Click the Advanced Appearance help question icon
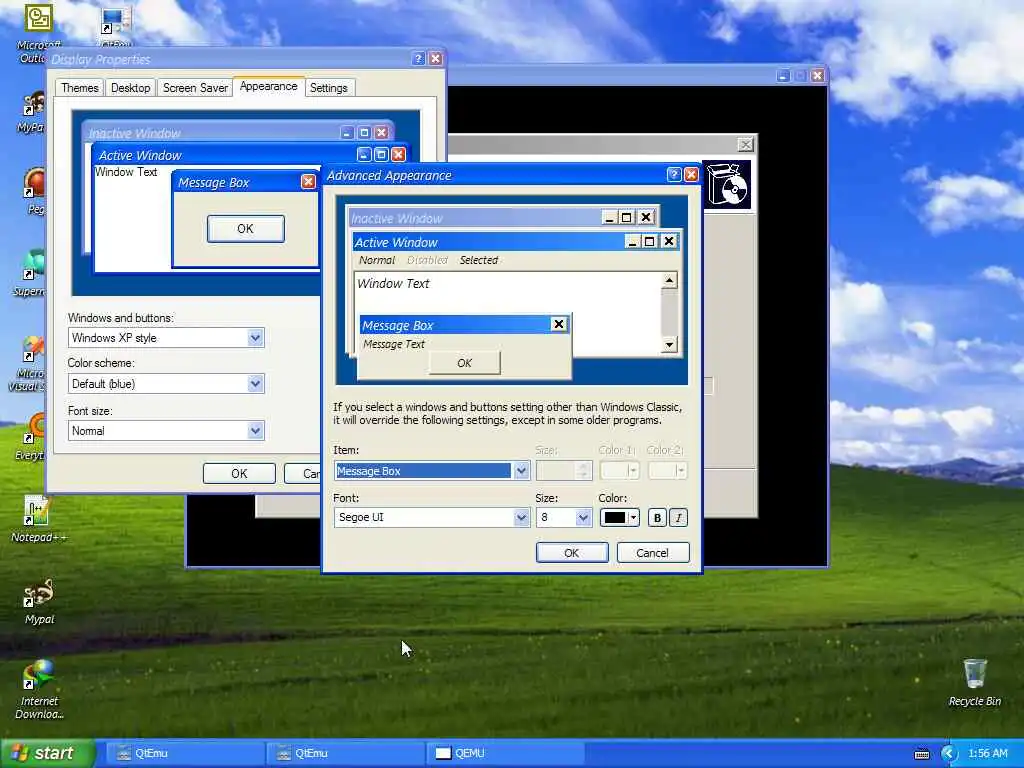 pyautogui.click(x=674, y=174)
